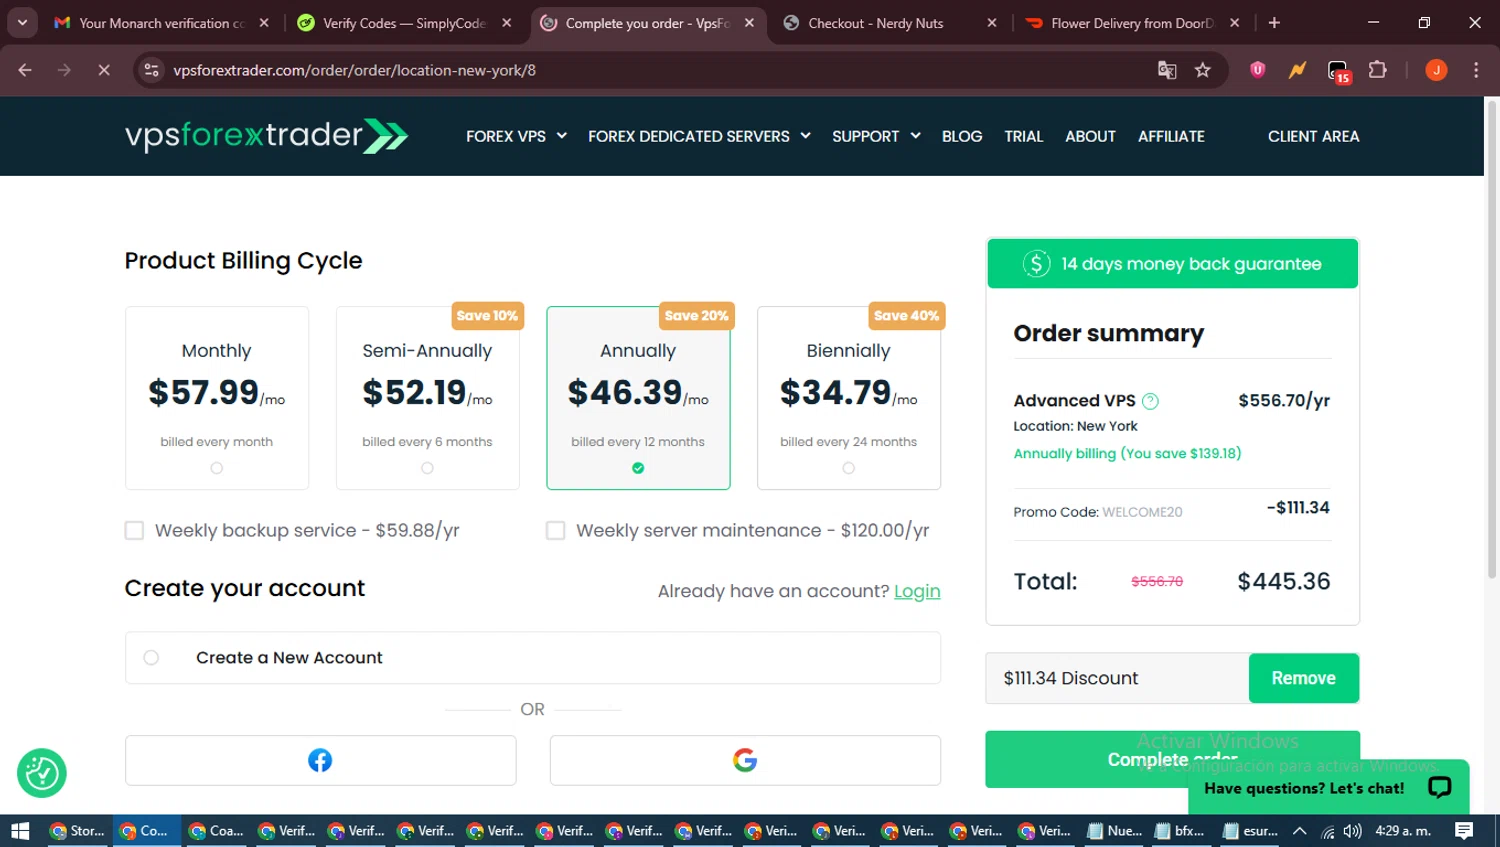The height and width of the screenshot is (847, 1500).
Task: Click the vpsforextrader logo
Action: (266, 136)
